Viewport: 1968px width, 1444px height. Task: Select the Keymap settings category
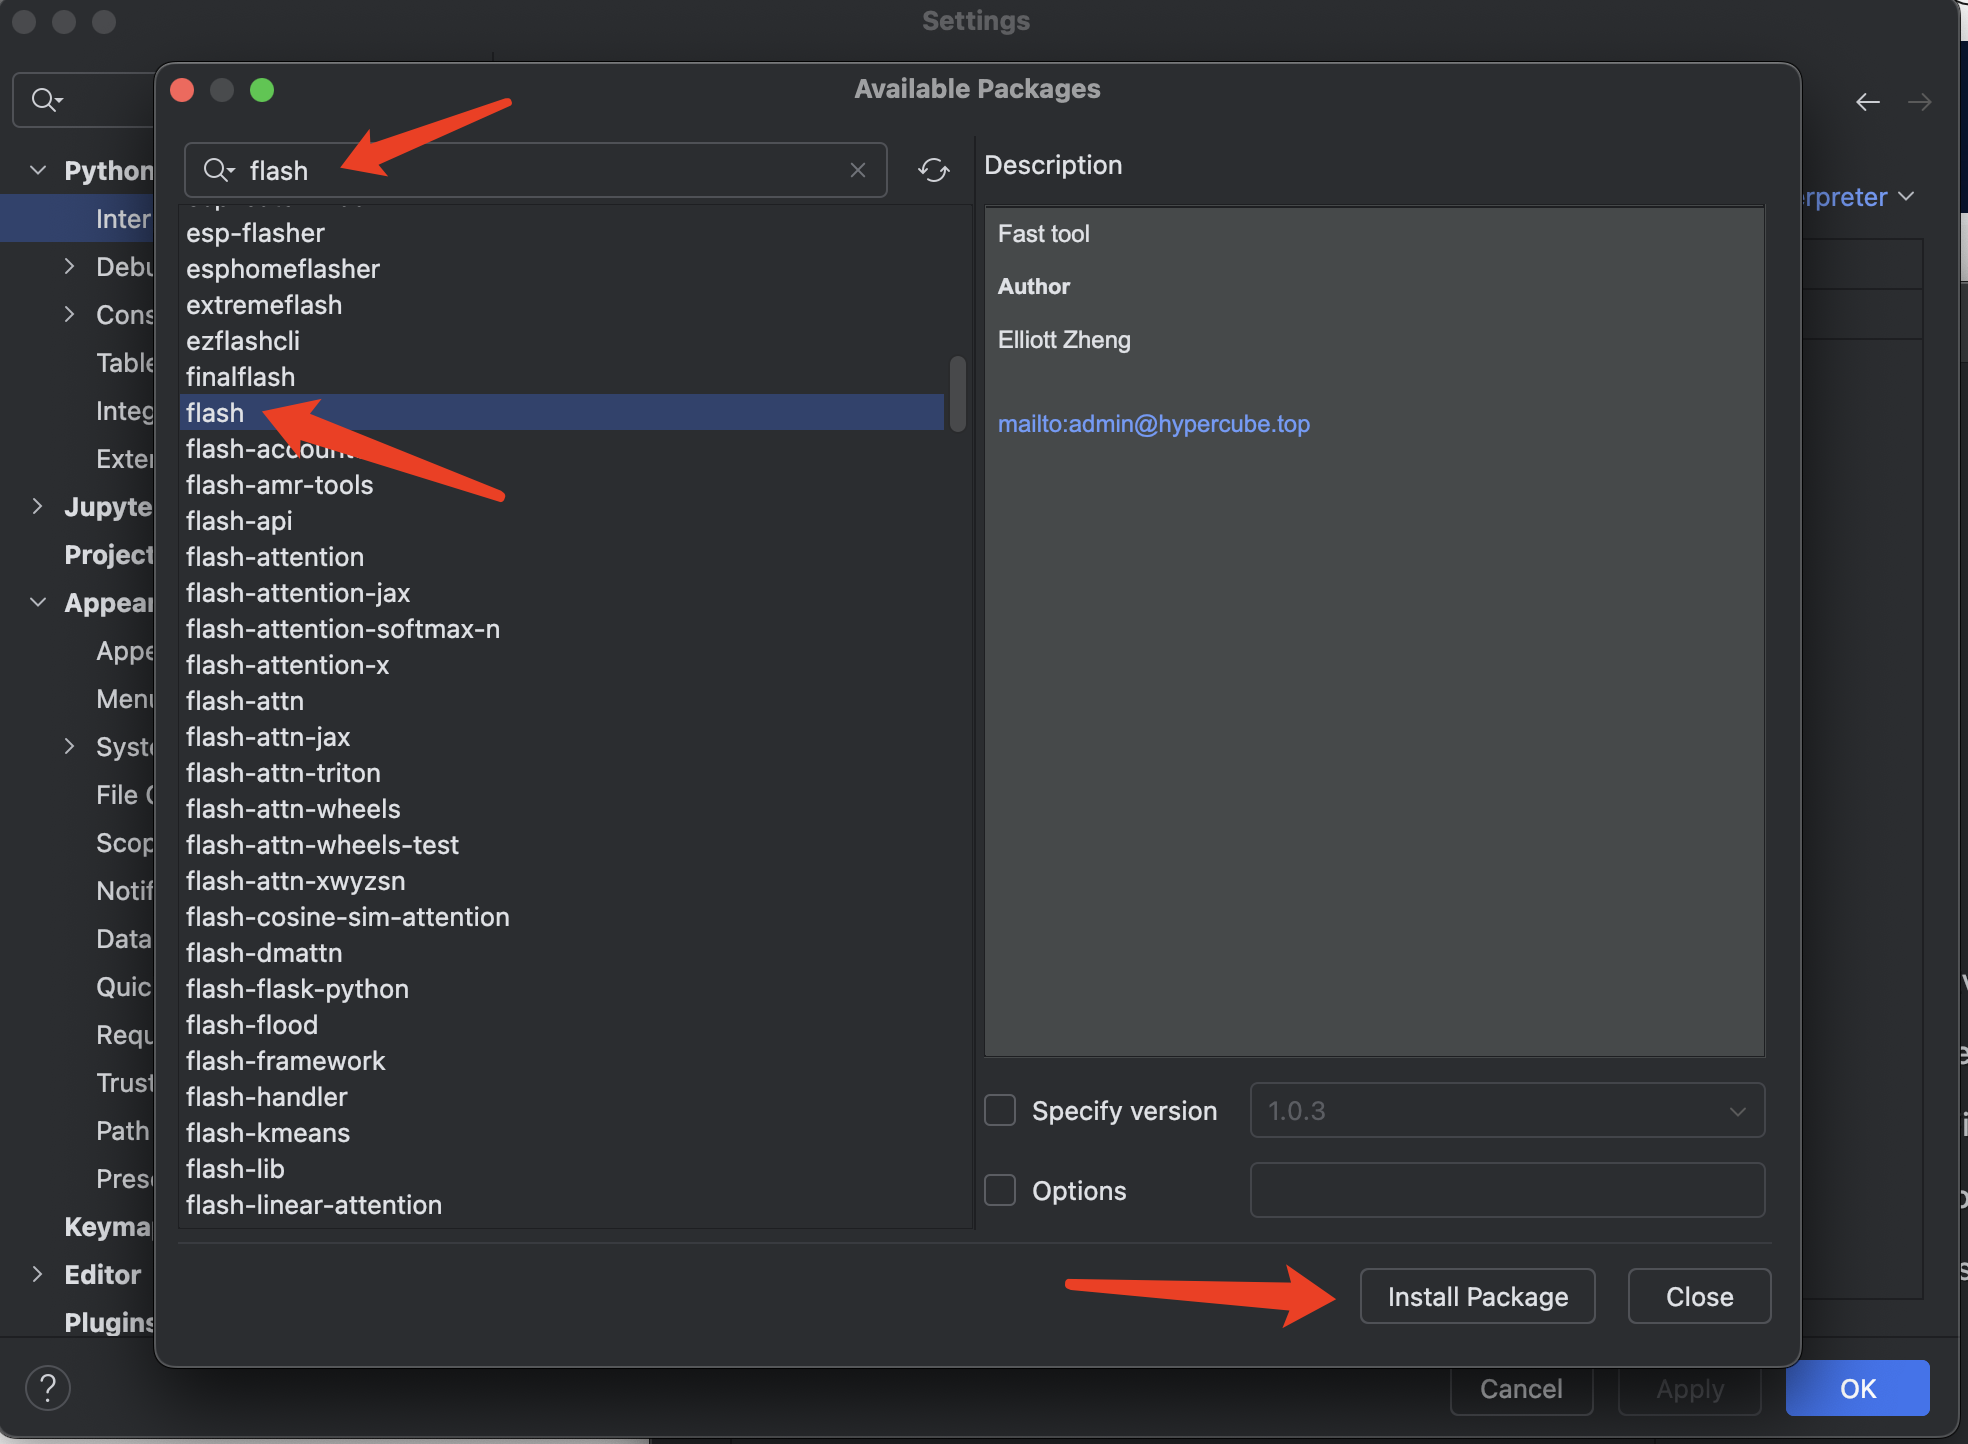(x=108, y=1226)
